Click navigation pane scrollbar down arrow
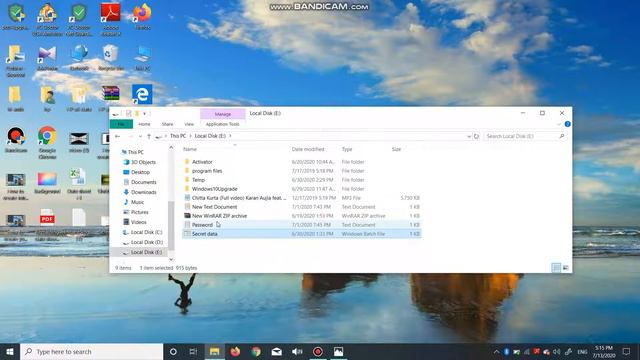The width and height of the screenshot is (640, 360). tap(171, 259)
